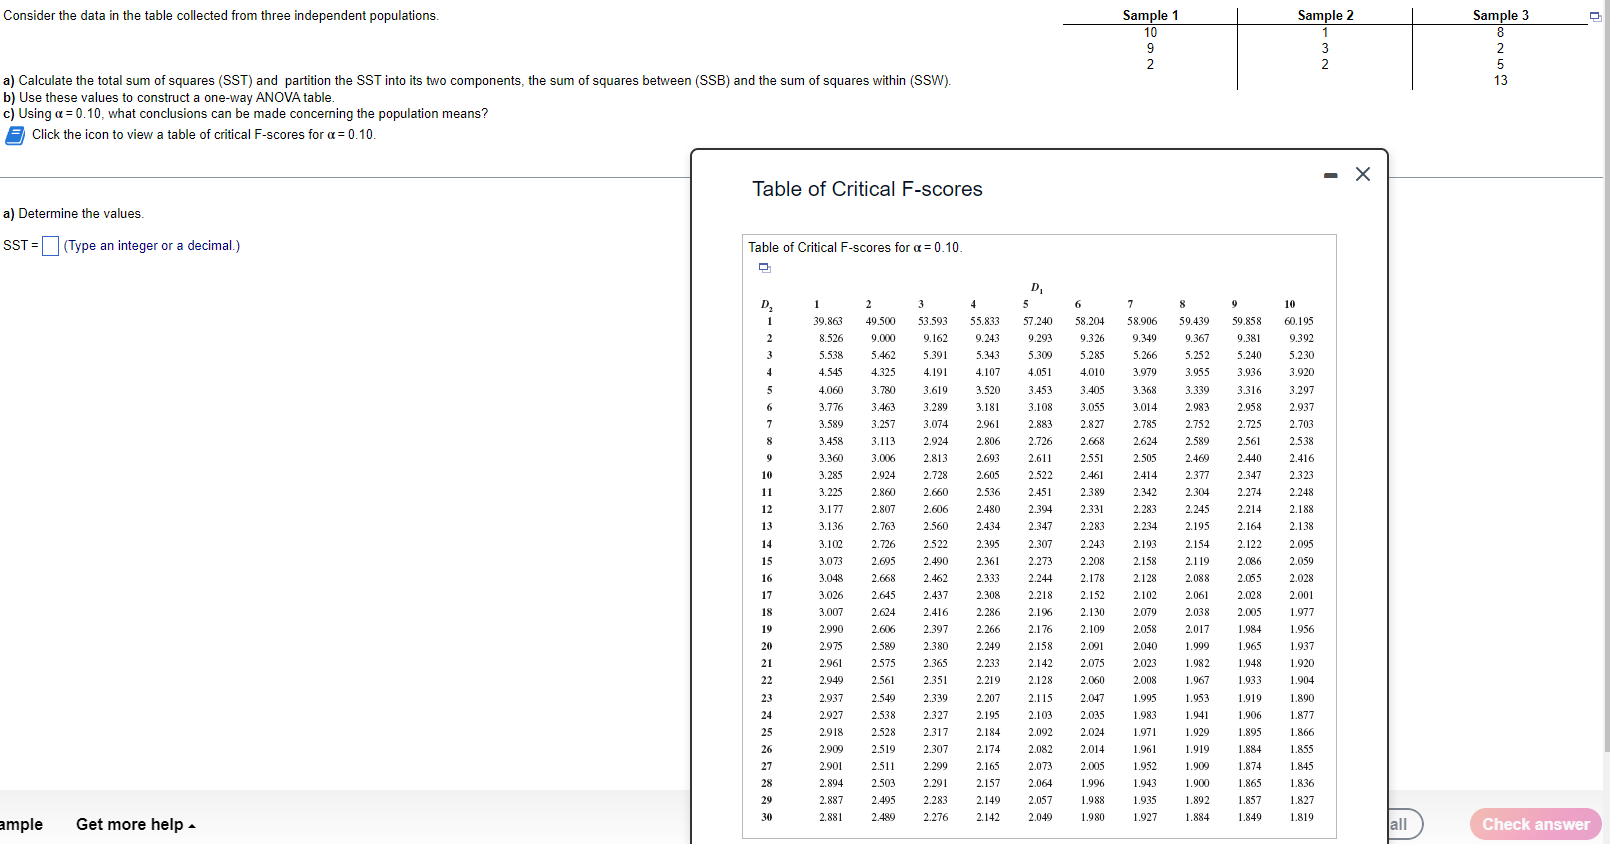1610x844 pixels.
Task: Click the 'Table of Critical F-scores' dialog title
Action: tap(867, 189)
